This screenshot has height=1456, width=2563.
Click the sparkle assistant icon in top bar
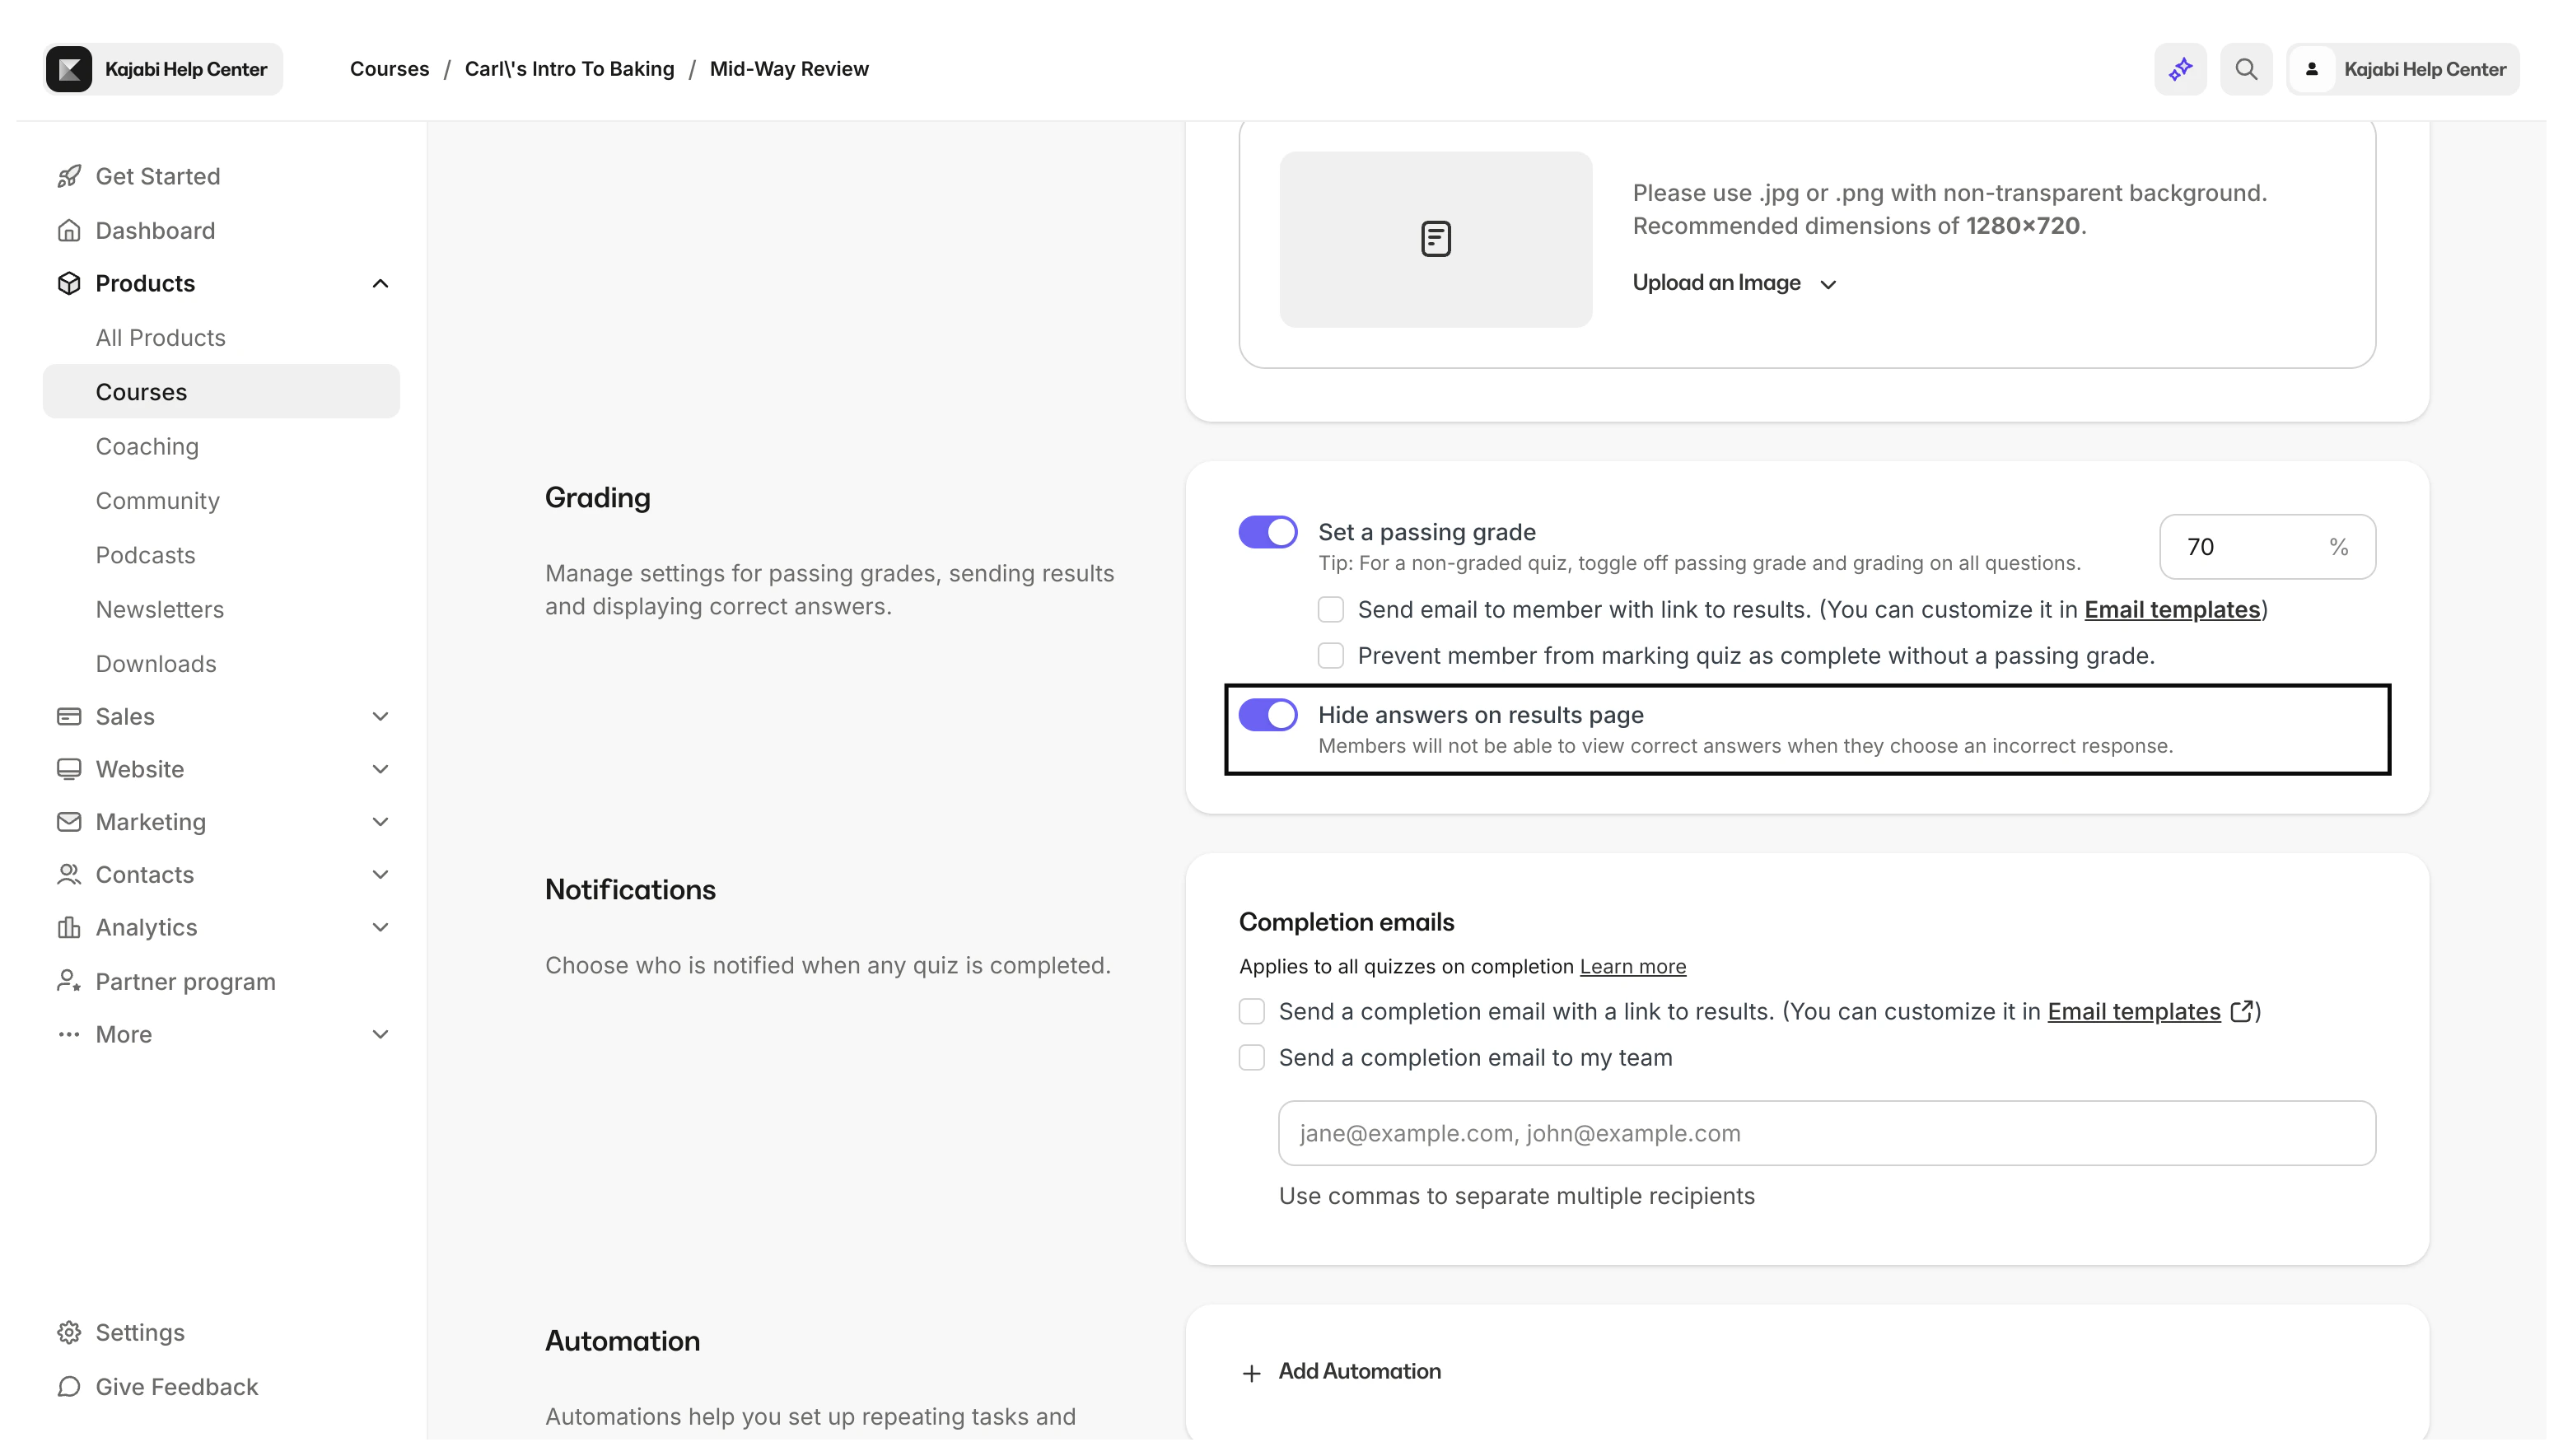click(2179, 68)
